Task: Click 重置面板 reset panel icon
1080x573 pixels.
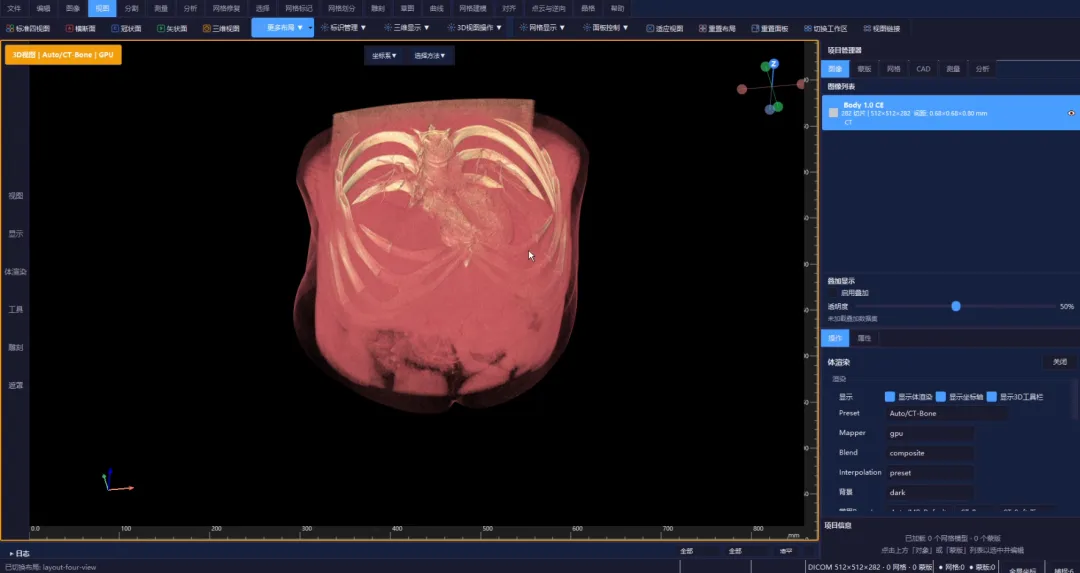Action: point(756,28)
